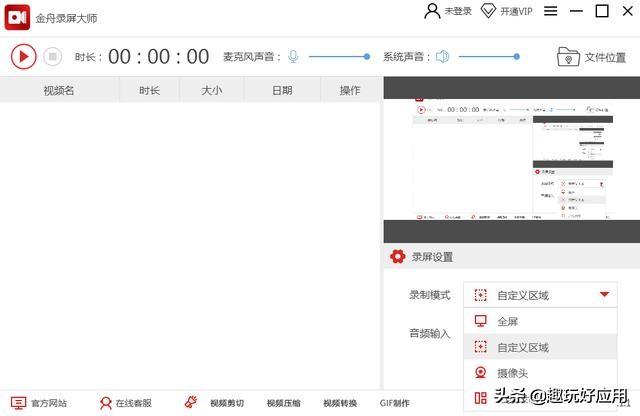
Task: Click the 未登录 login text
Action: tap(458, 11)
